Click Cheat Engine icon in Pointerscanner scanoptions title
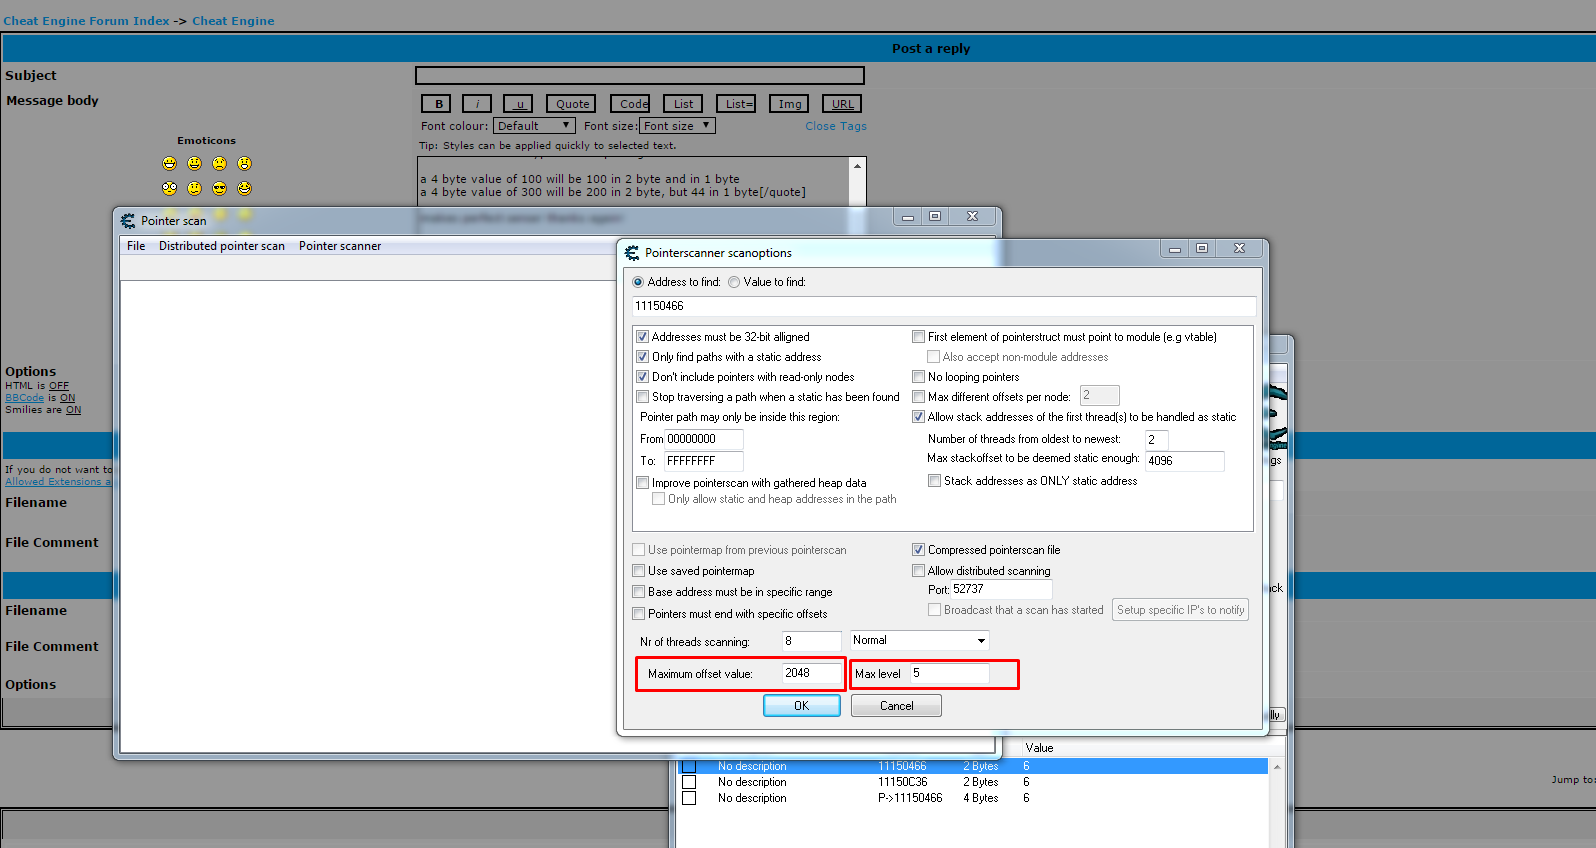Image resolution: width=1596 pixels, height=848 pixels. click(632, 253)
